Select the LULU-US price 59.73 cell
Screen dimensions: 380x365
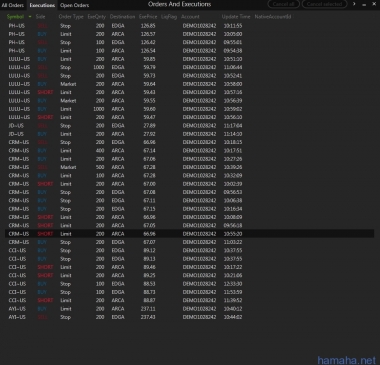(149, 76)
